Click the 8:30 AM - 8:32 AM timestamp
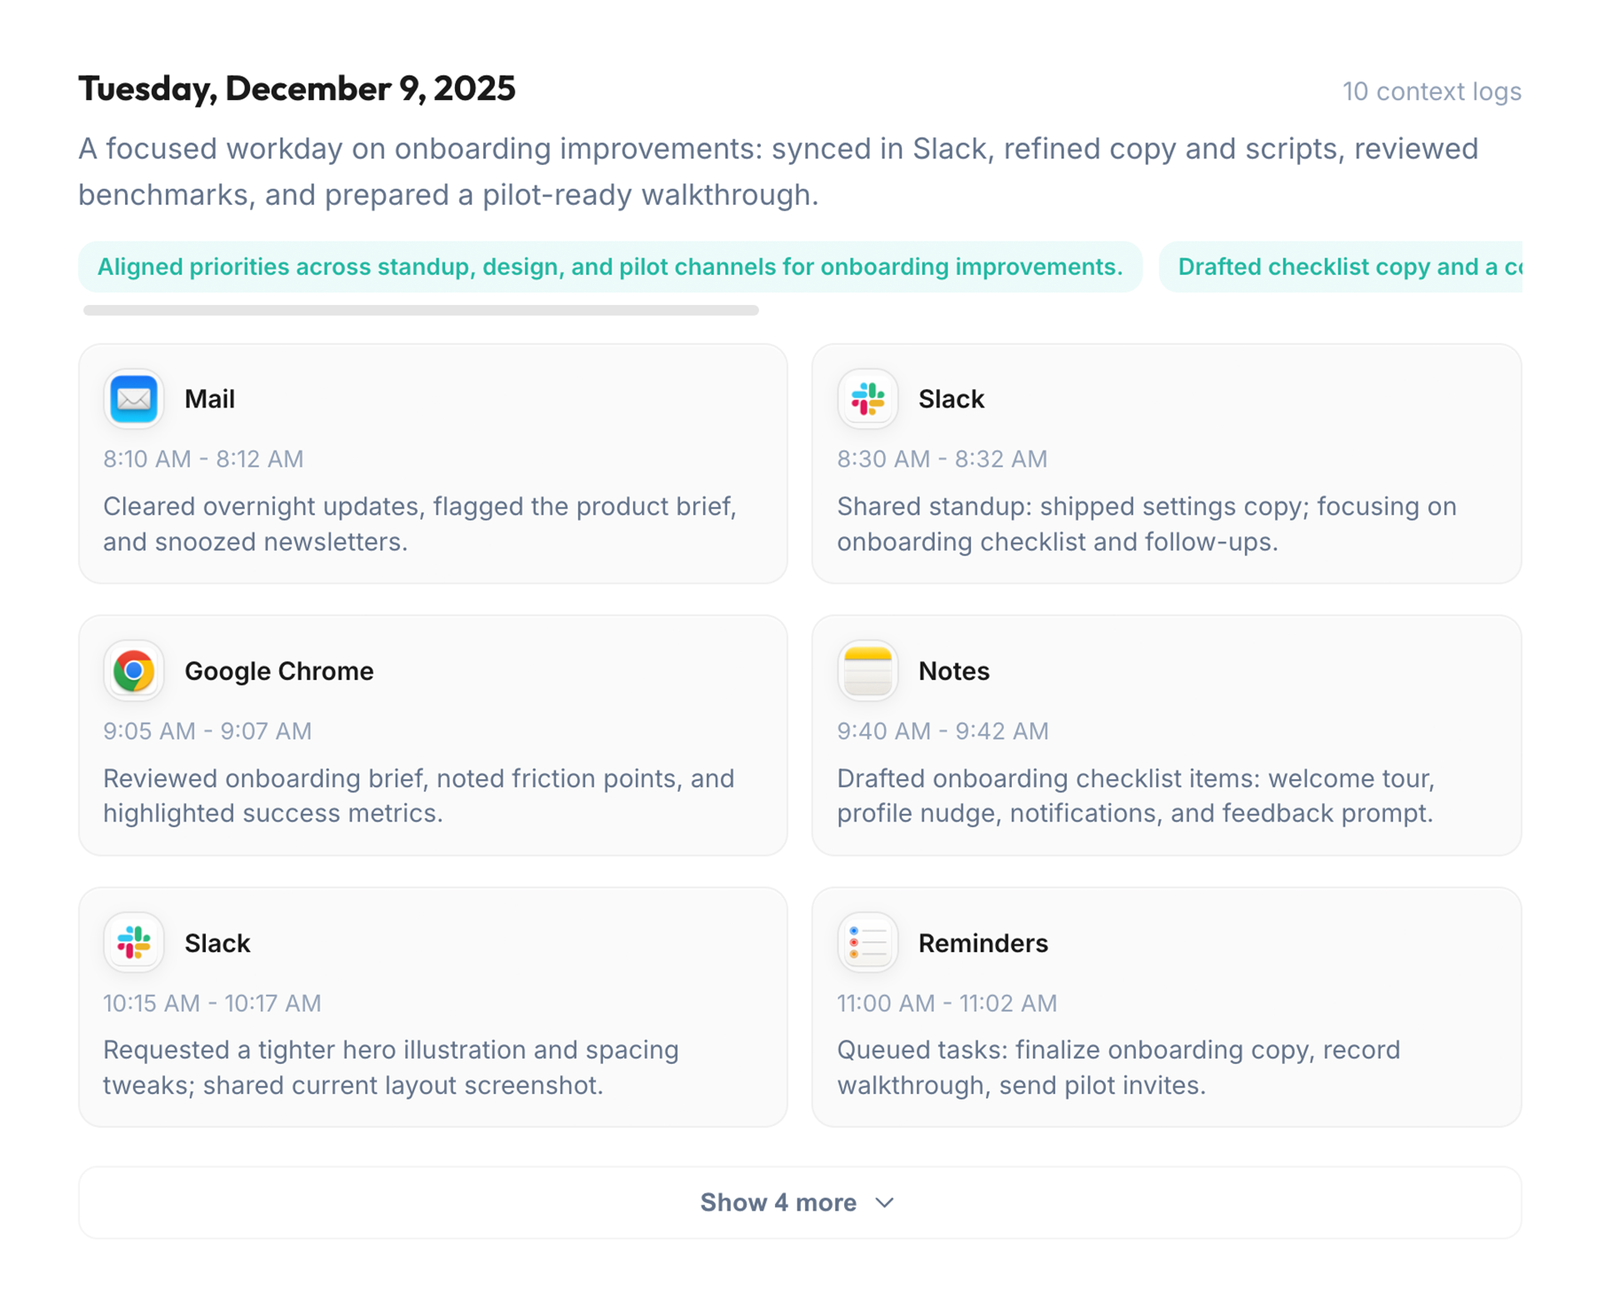The height and width of the screenshot is (1308, 1600). 942,459
